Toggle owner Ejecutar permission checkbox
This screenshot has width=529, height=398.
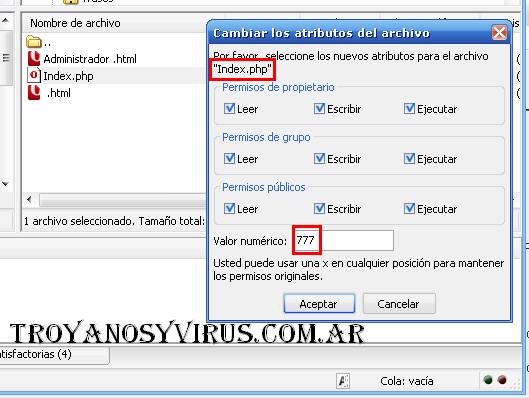409,109
